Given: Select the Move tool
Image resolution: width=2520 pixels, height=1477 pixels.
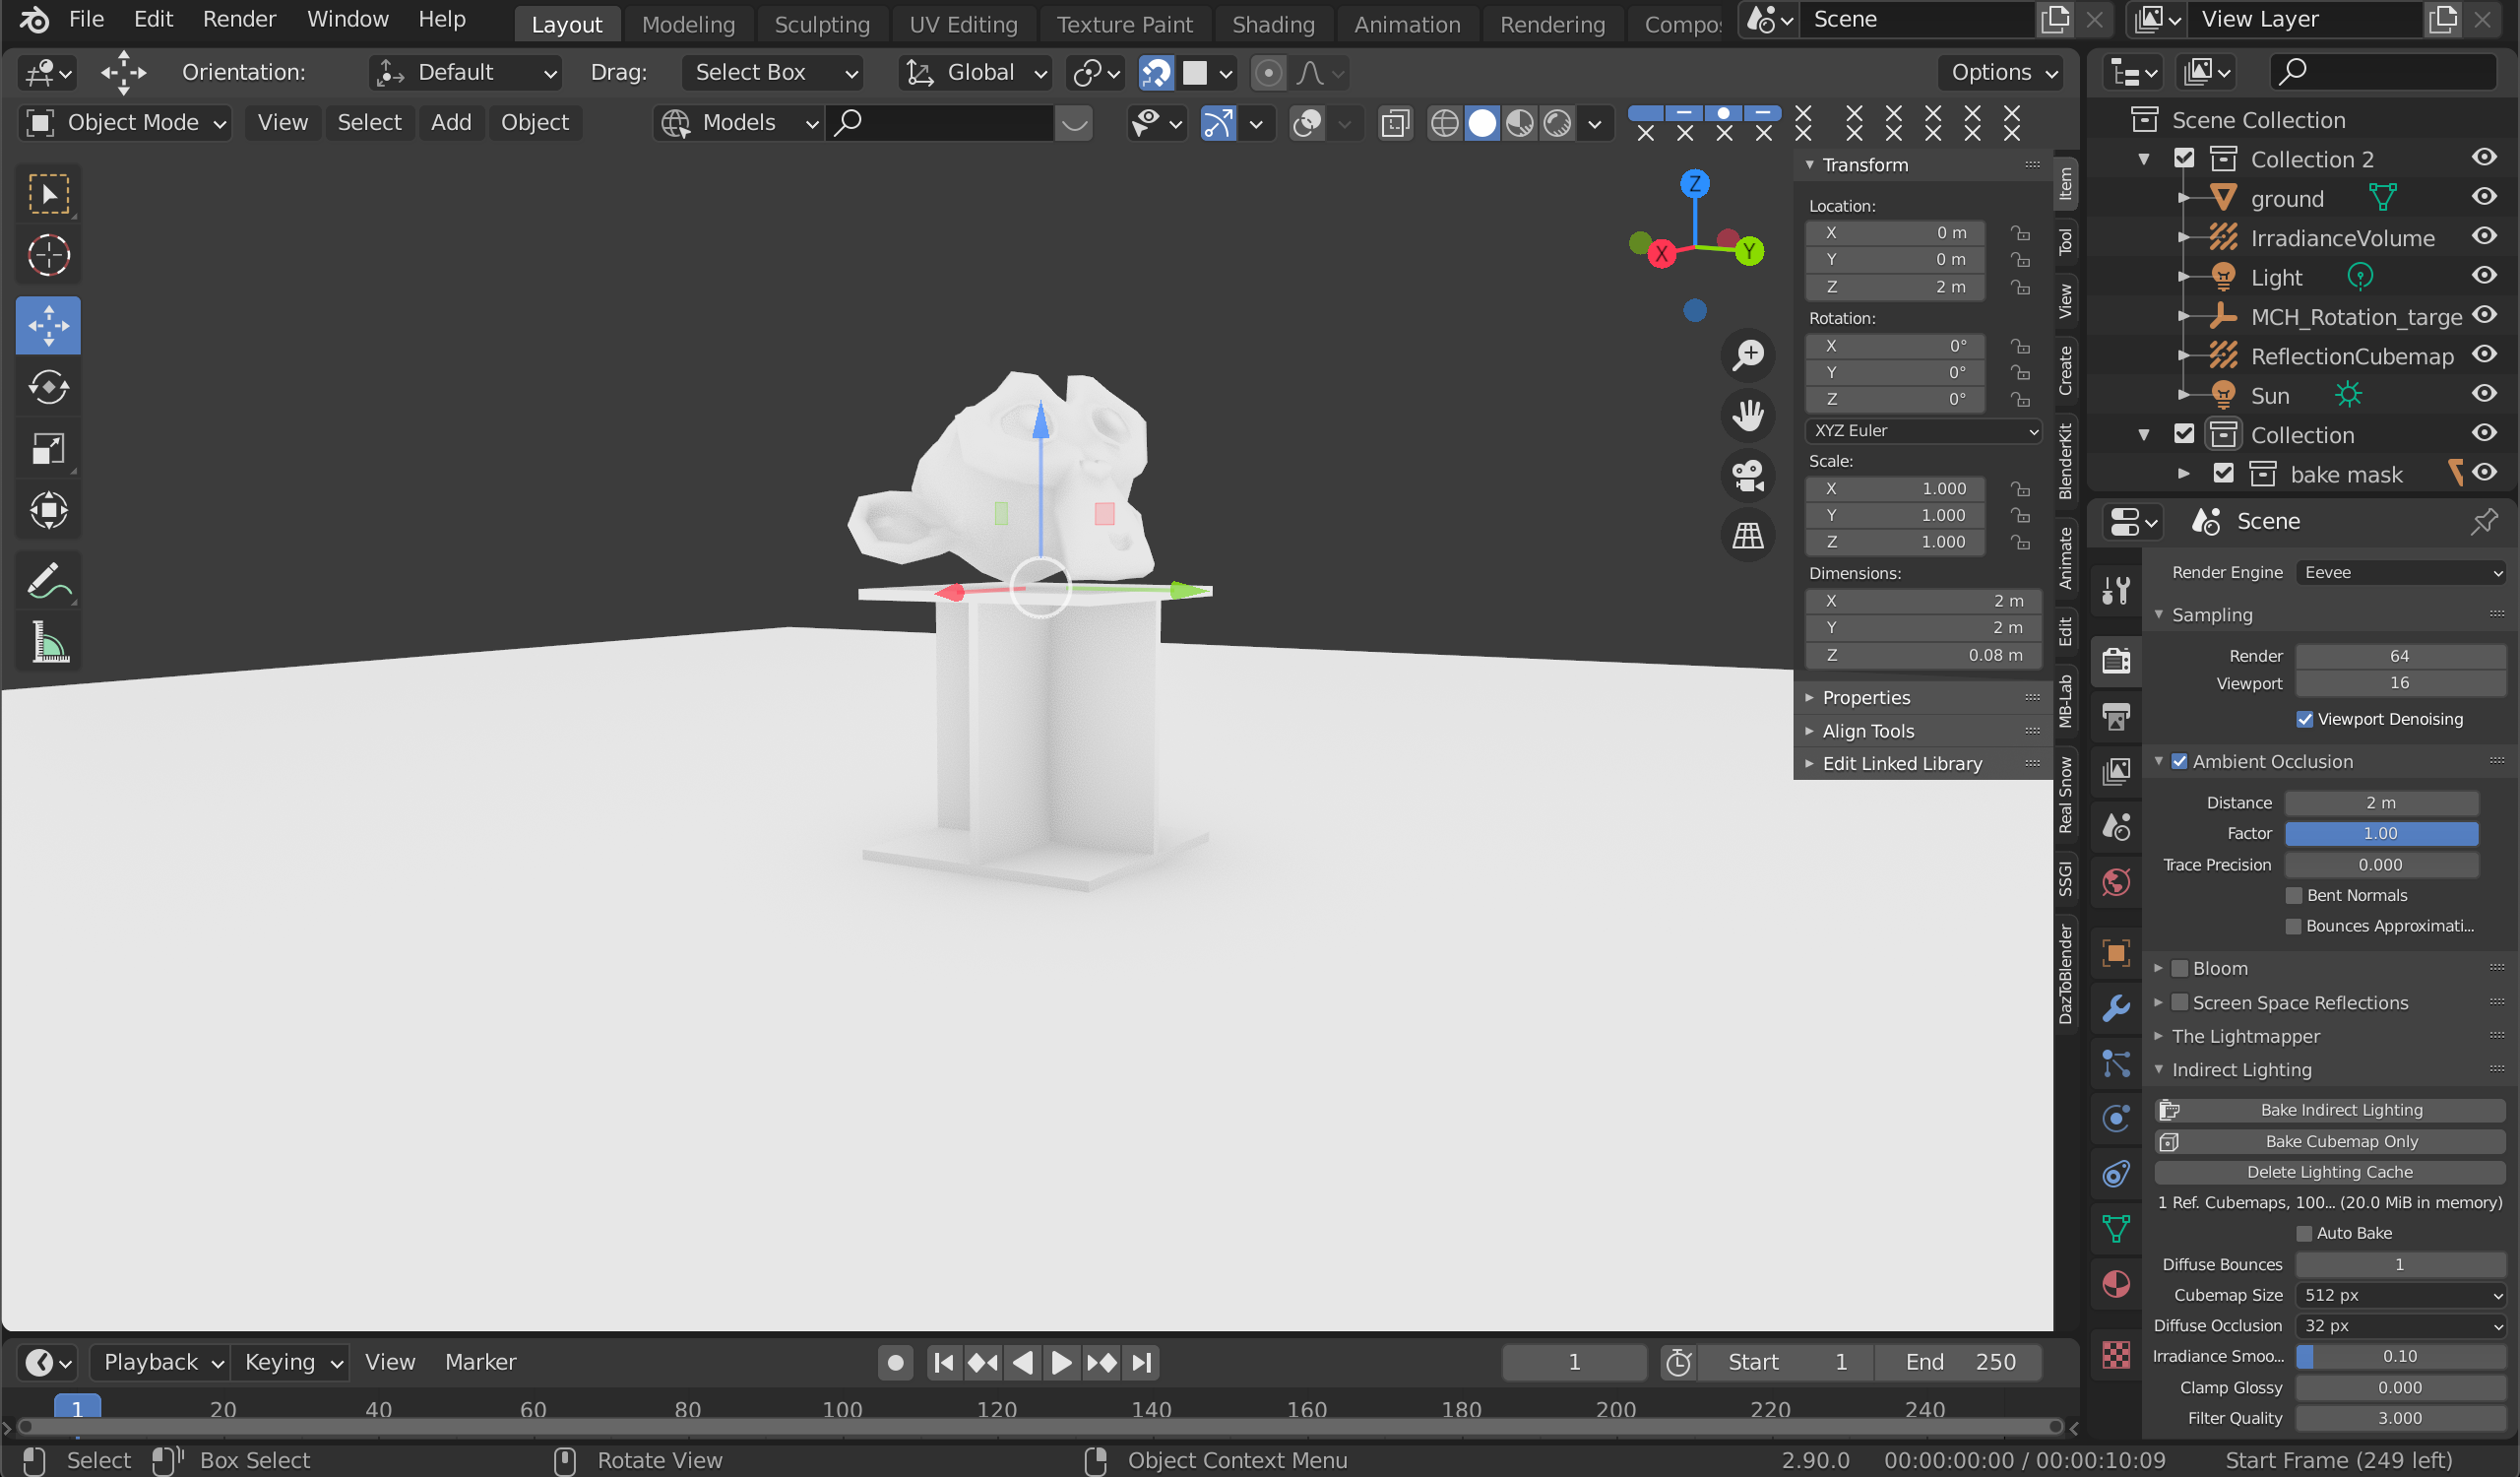Looking at the screenshot, I should coord(47,324).
